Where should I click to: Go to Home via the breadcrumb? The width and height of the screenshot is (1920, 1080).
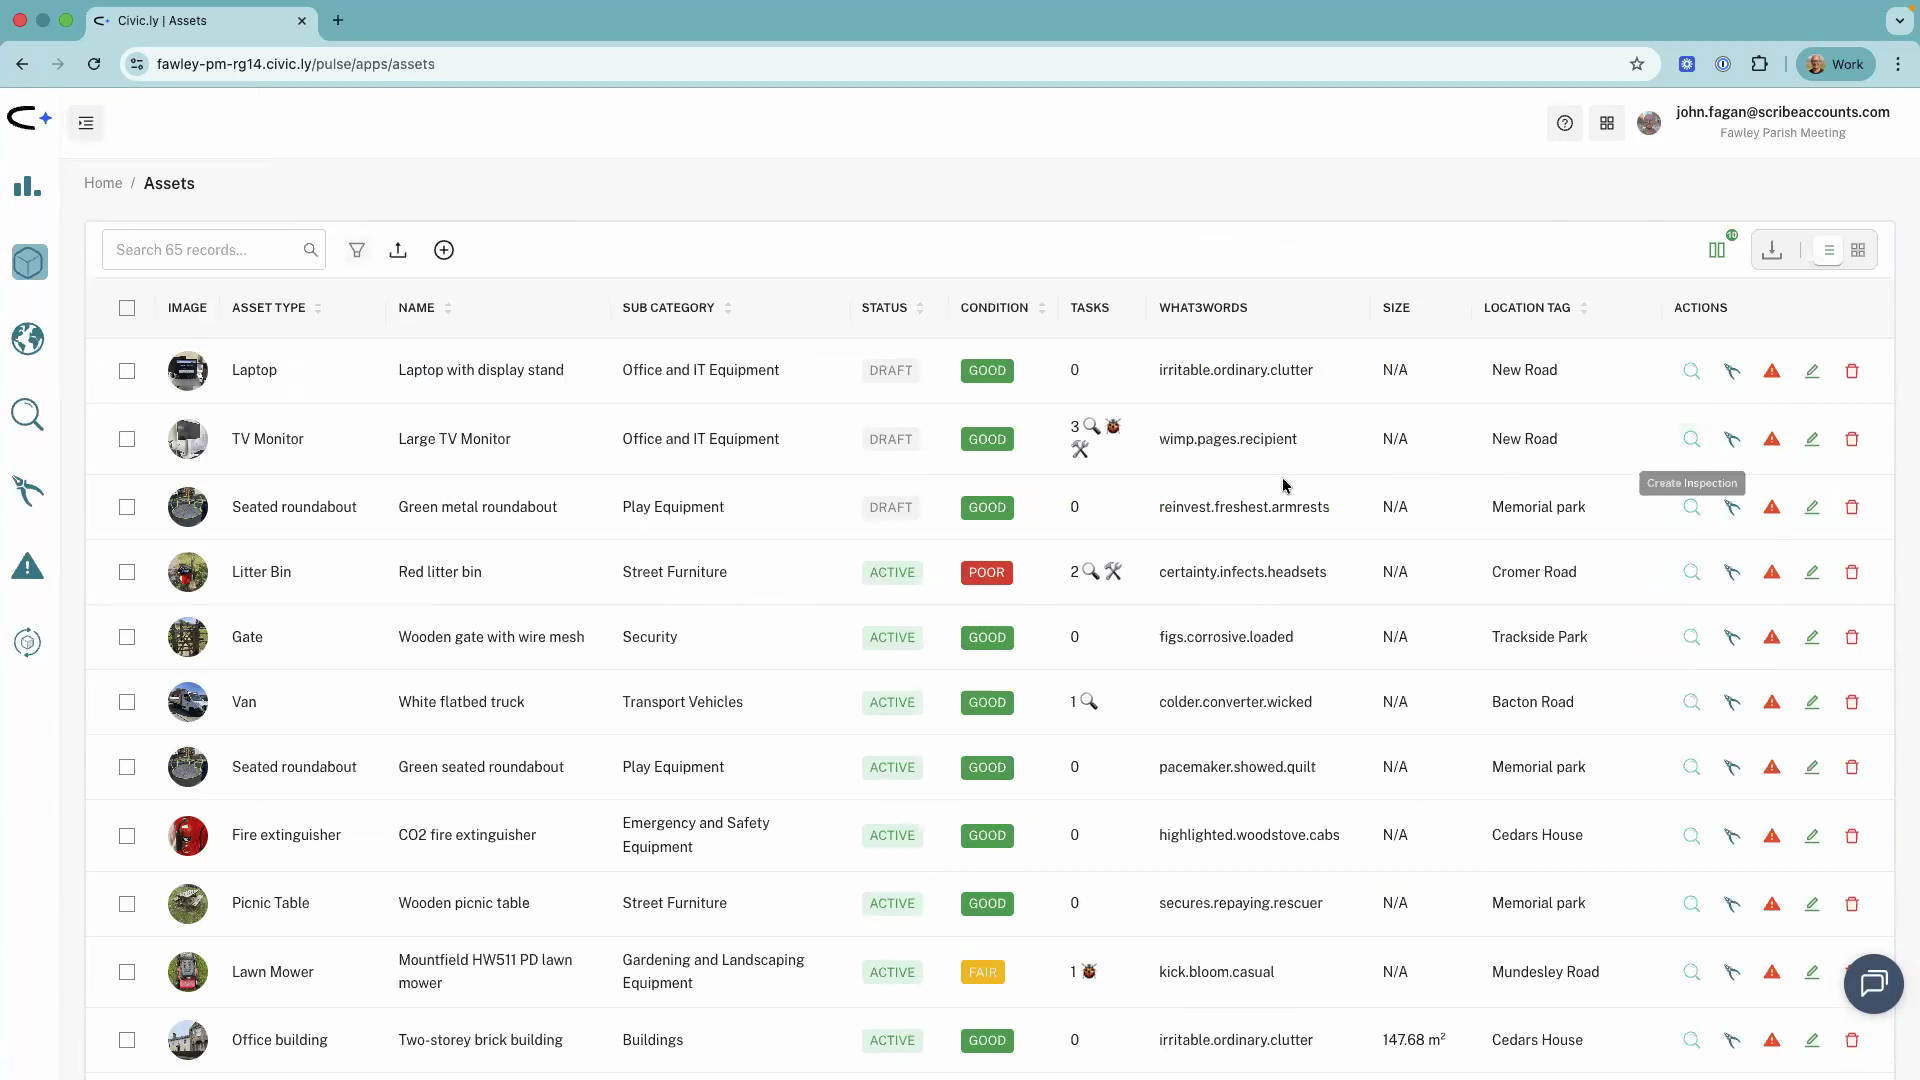click(x=103, y=183)
